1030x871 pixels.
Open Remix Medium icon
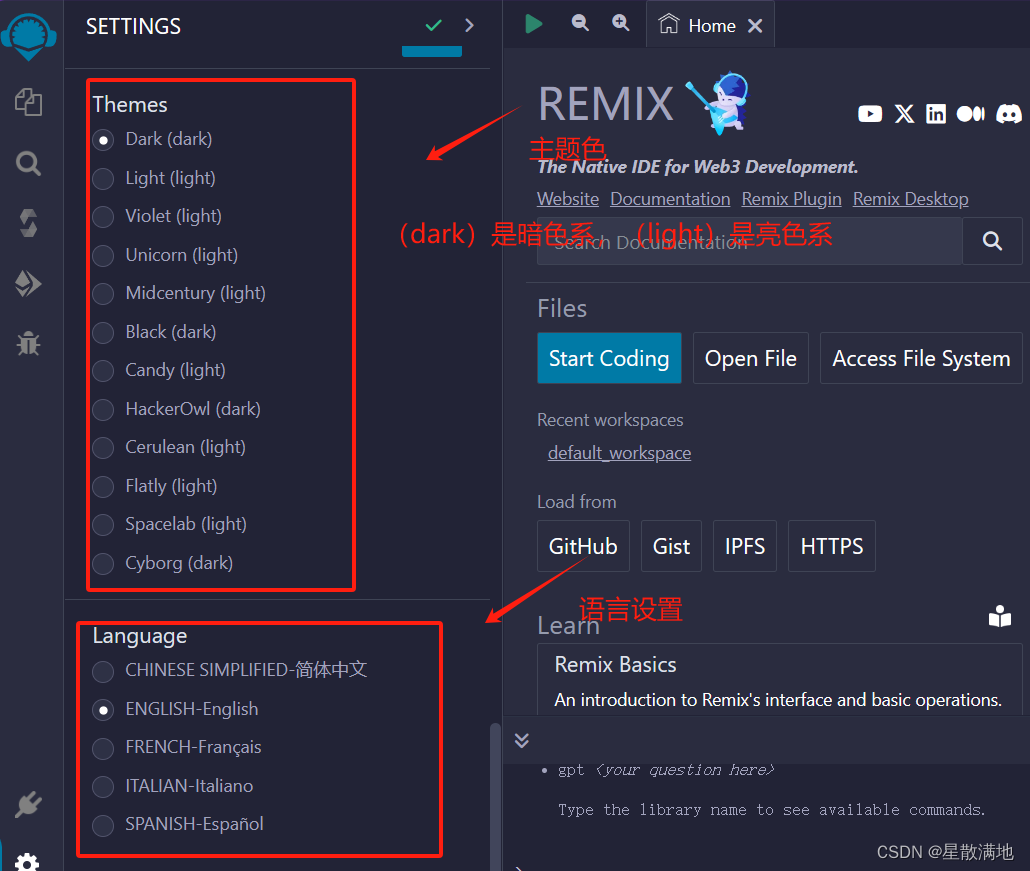click(x=970, y=114)
